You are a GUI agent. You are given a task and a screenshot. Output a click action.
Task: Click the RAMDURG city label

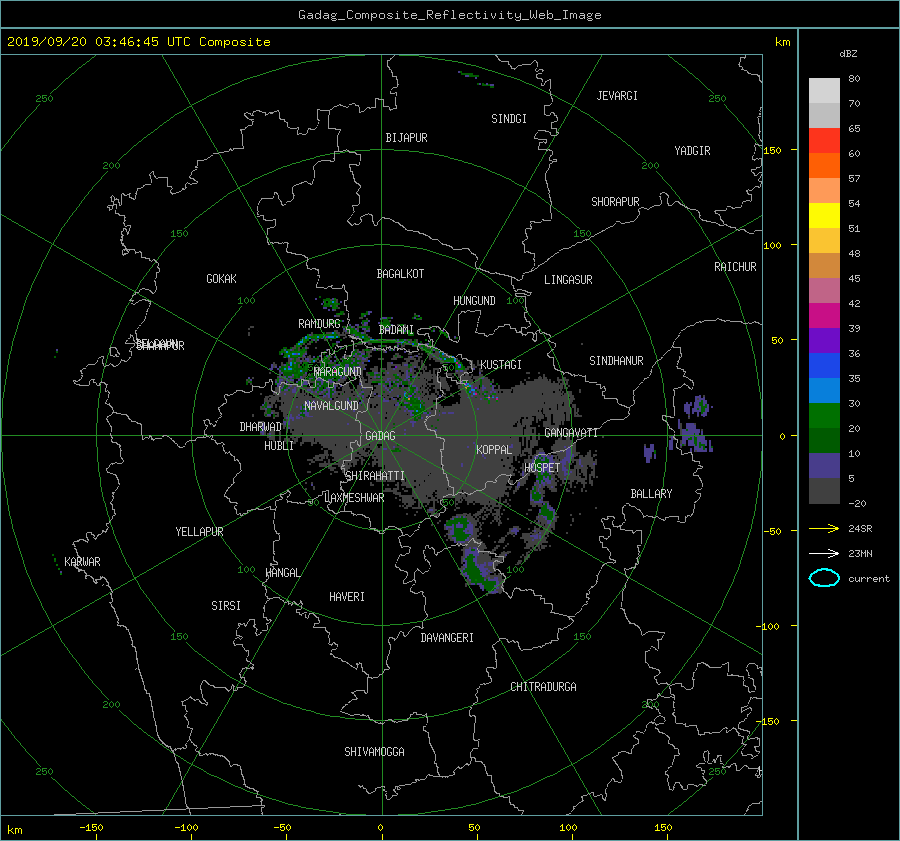[319, 324]
